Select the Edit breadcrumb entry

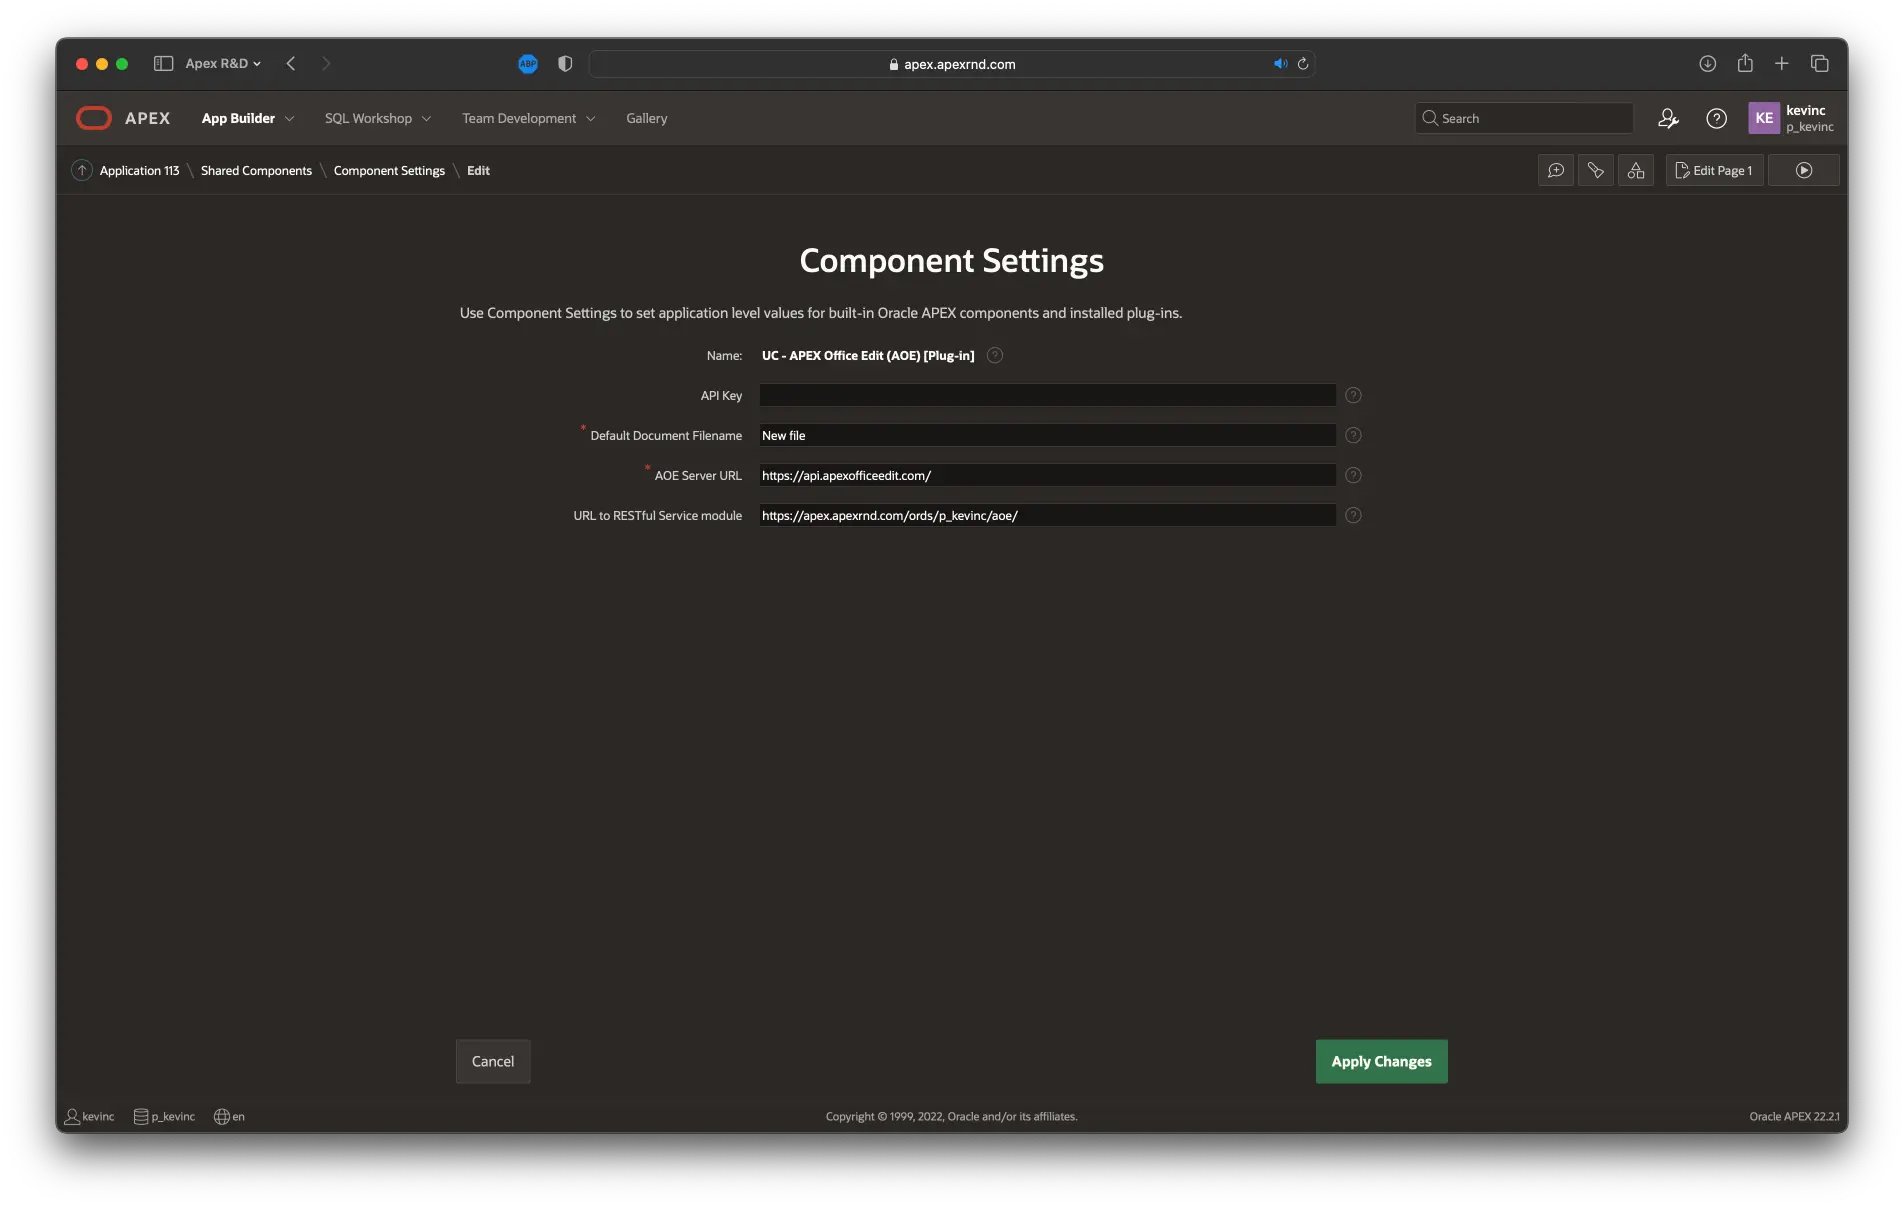(478, 171)
